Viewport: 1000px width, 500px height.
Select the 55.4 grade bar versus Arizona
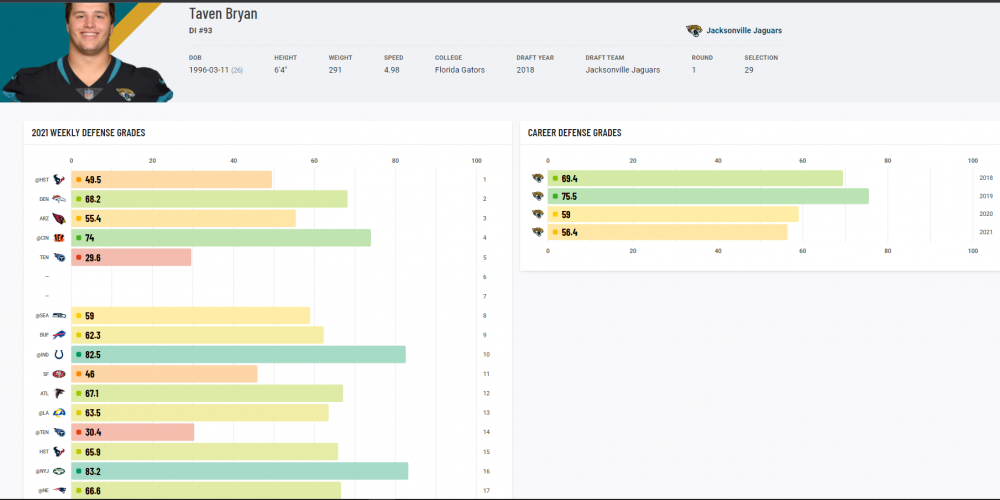click(x=184, y=219)
